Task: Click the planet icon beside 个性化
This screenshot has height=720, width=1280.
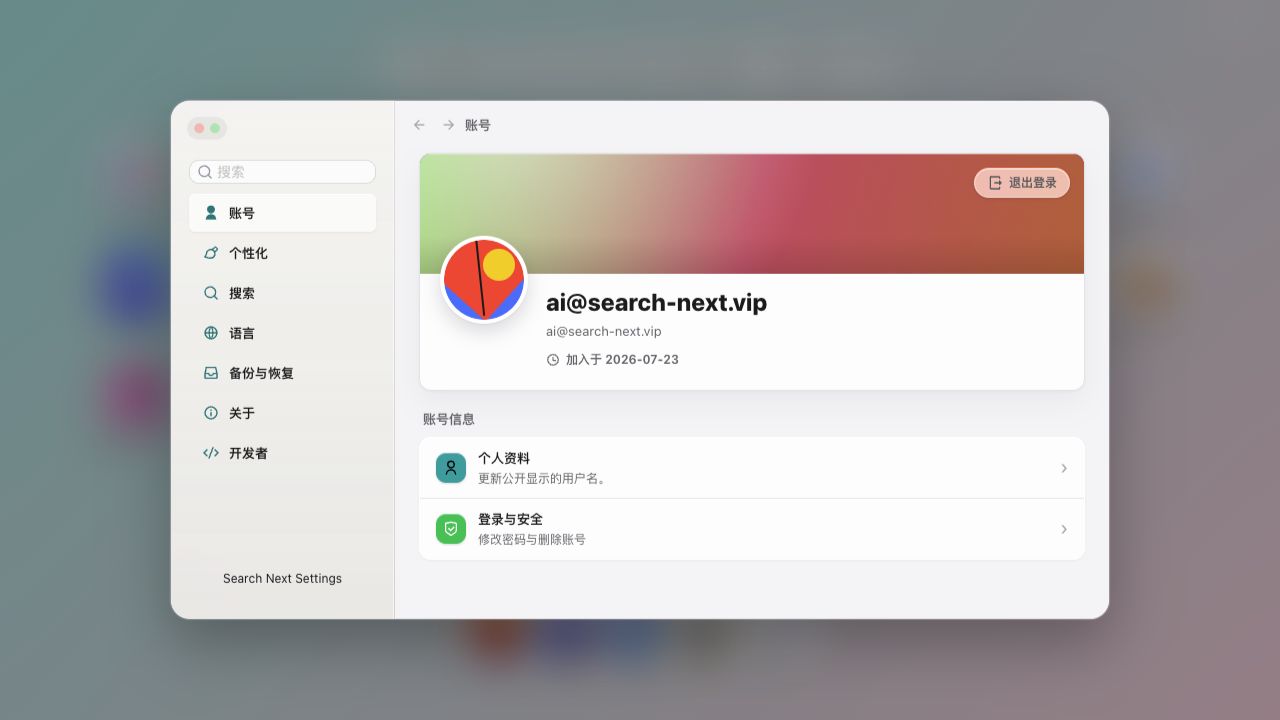Action: [211, 253]
